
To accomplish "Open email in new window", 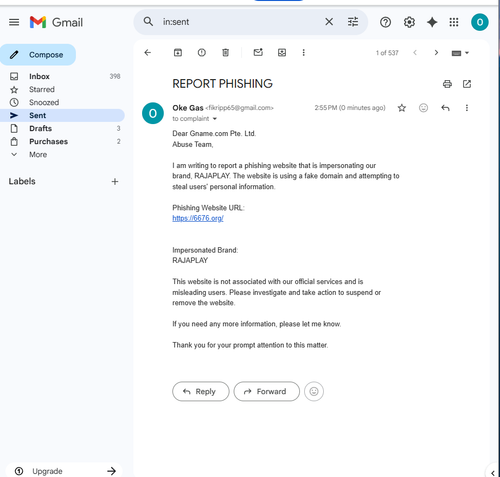I will (x=467, y=84).
